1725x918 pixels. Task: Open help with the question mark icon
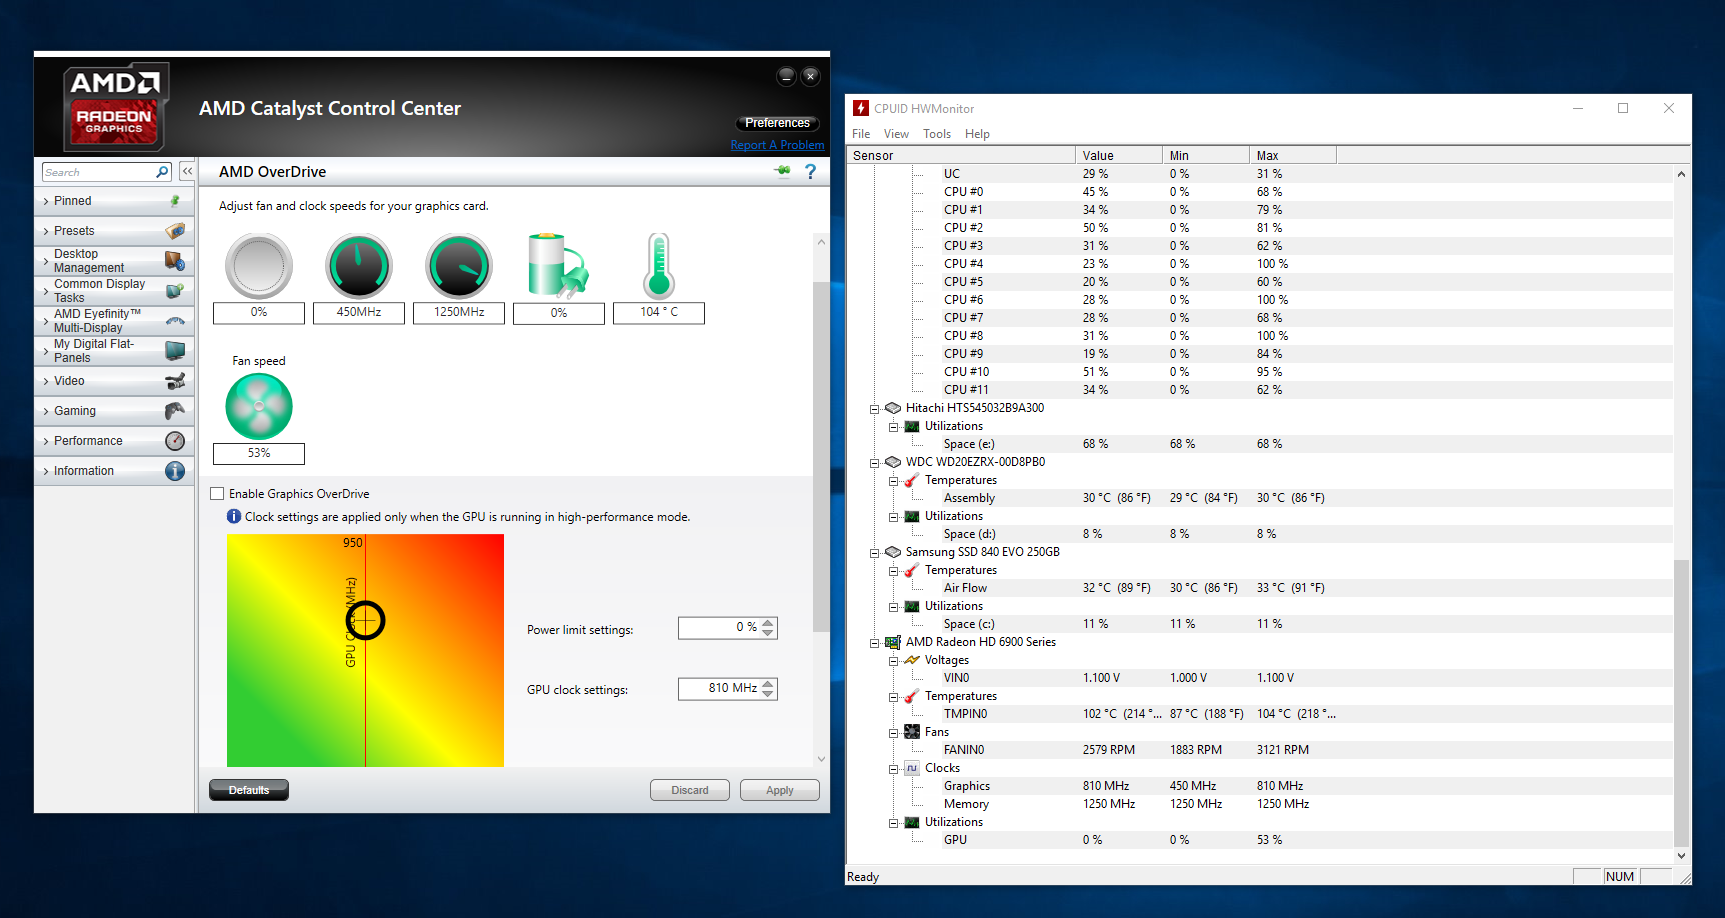(811, 172)
